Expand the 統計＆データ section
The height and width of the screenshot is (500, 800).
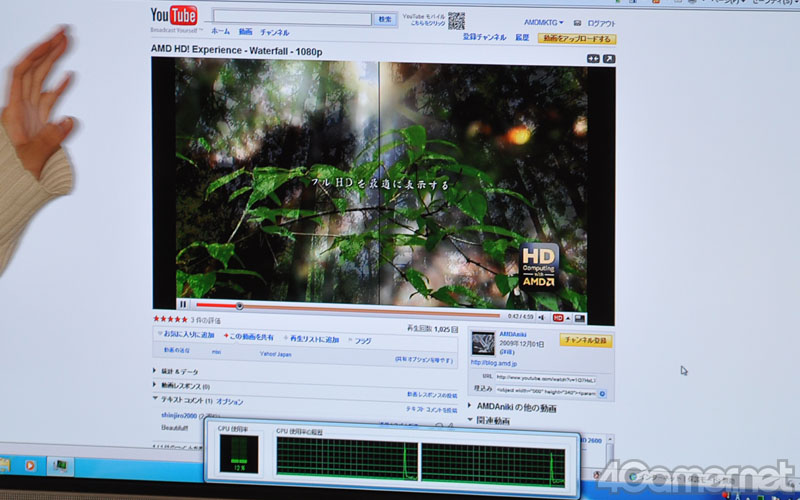coord(176,371)
